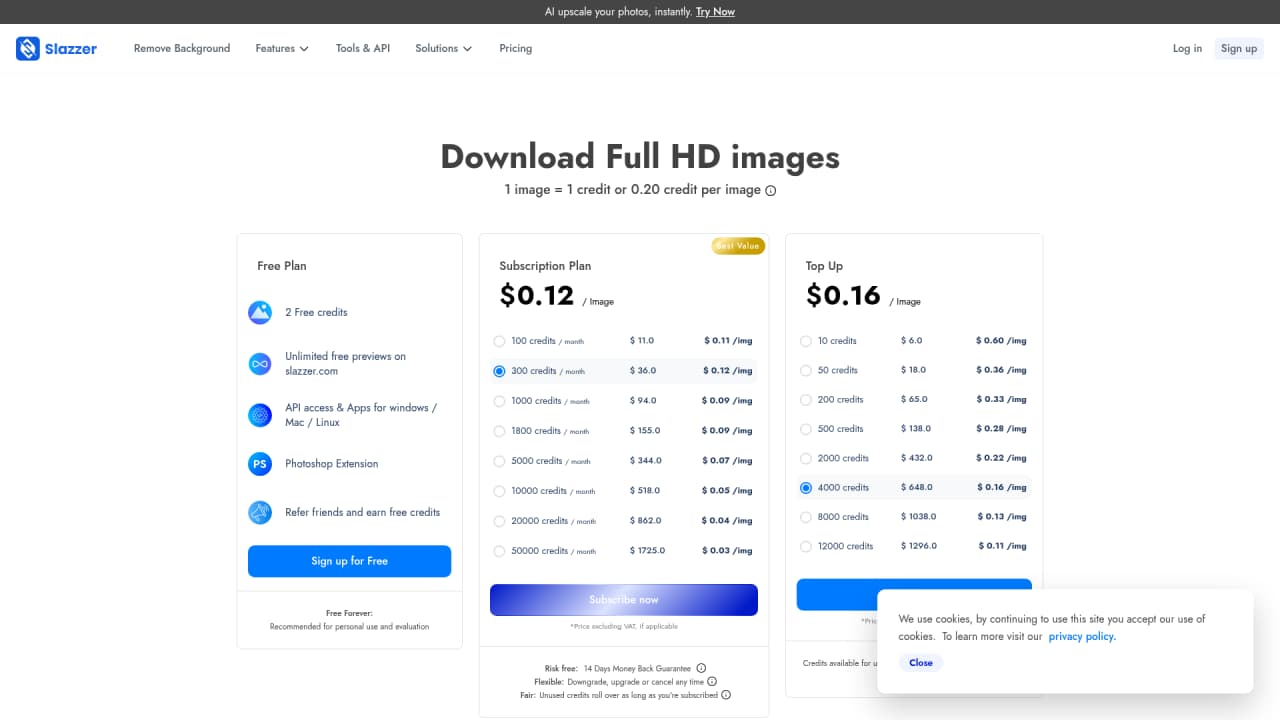Click the Slazzer logo icon
The width and height of the screenshot is (1280, 720).
(28, 48)
